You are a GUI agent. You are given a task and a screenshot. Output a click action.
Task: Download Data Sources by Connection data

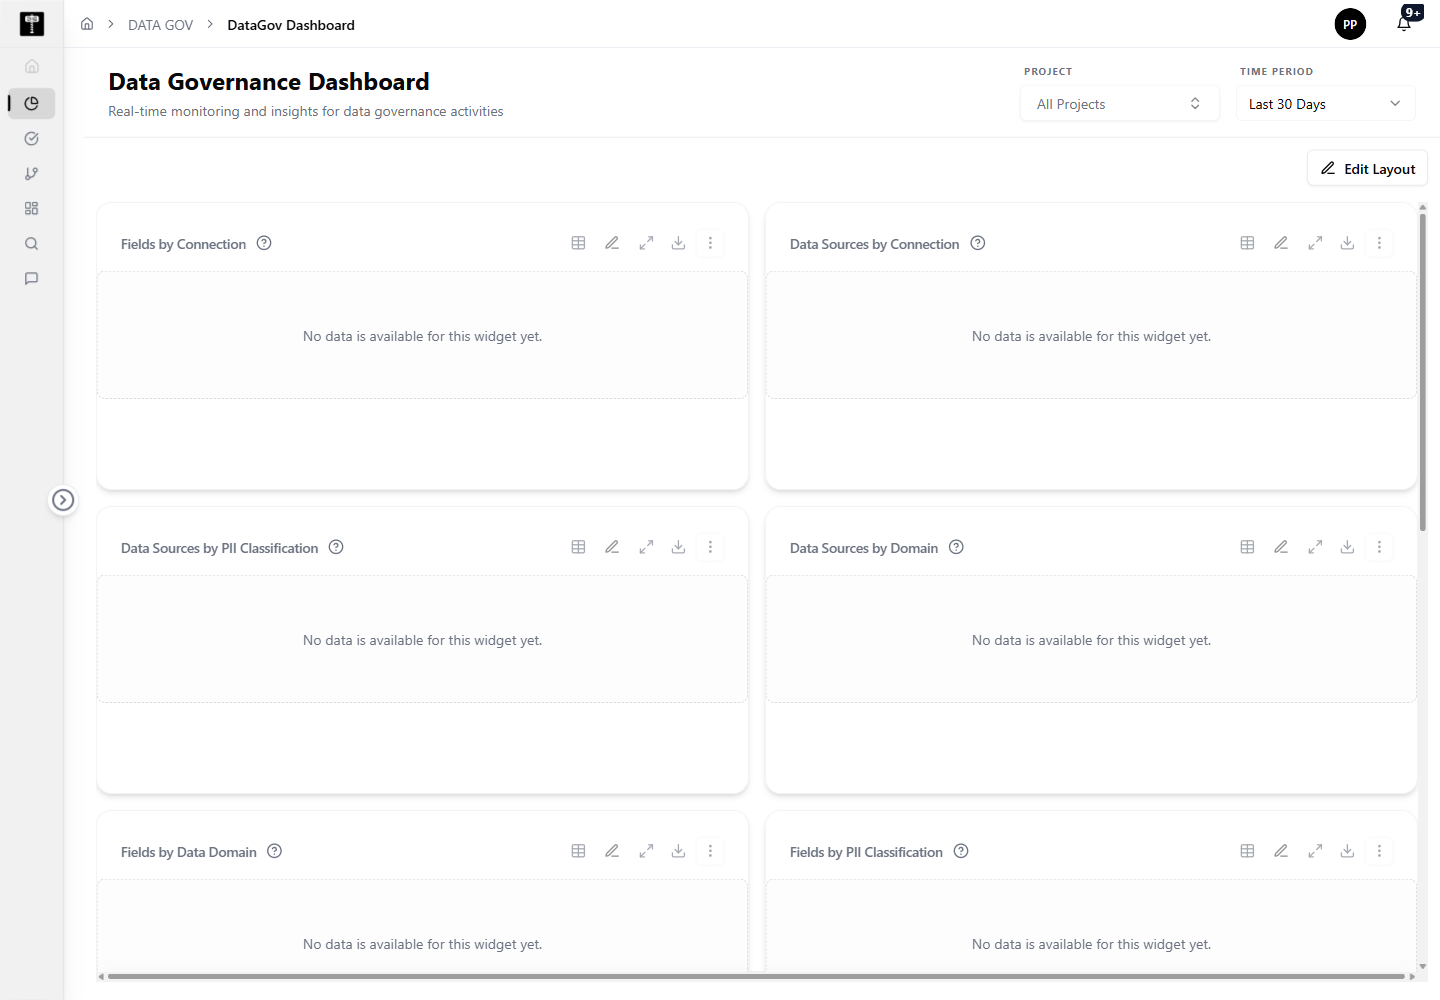pyautogui.click(x=1347, y=243)
